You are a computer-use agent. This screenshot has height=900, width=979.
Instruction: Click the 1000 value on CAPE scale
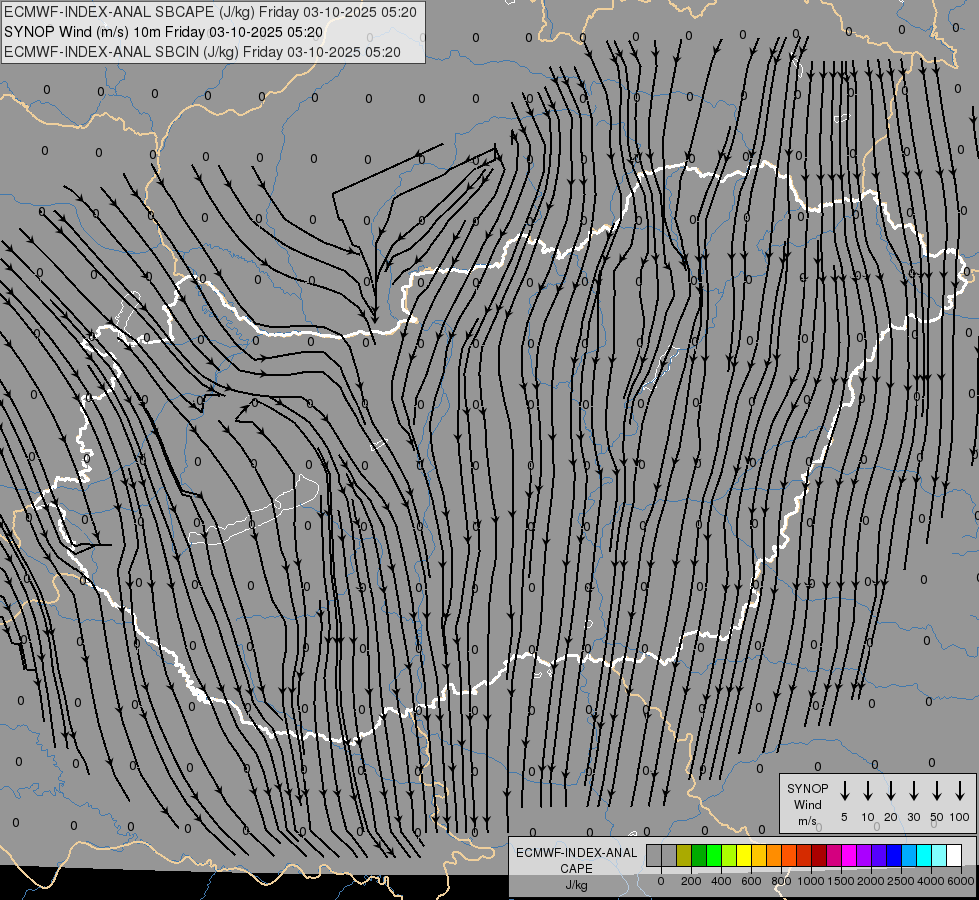click(811, 881)
